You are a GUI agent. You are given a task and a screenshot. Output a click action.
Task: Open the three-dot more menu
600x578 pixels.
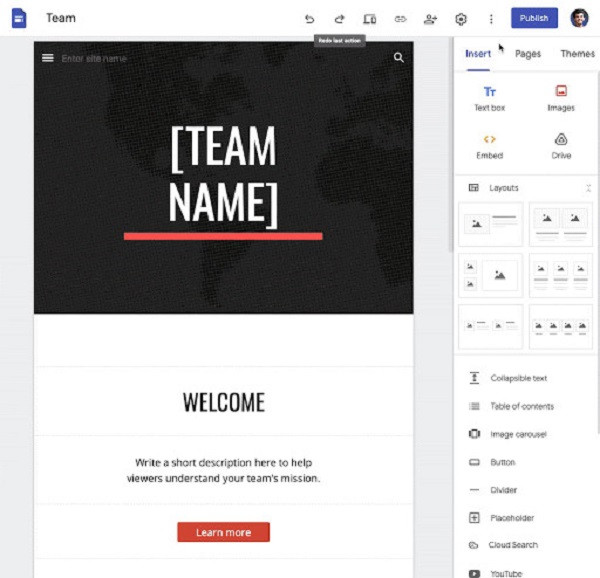[x=491, y=19]
